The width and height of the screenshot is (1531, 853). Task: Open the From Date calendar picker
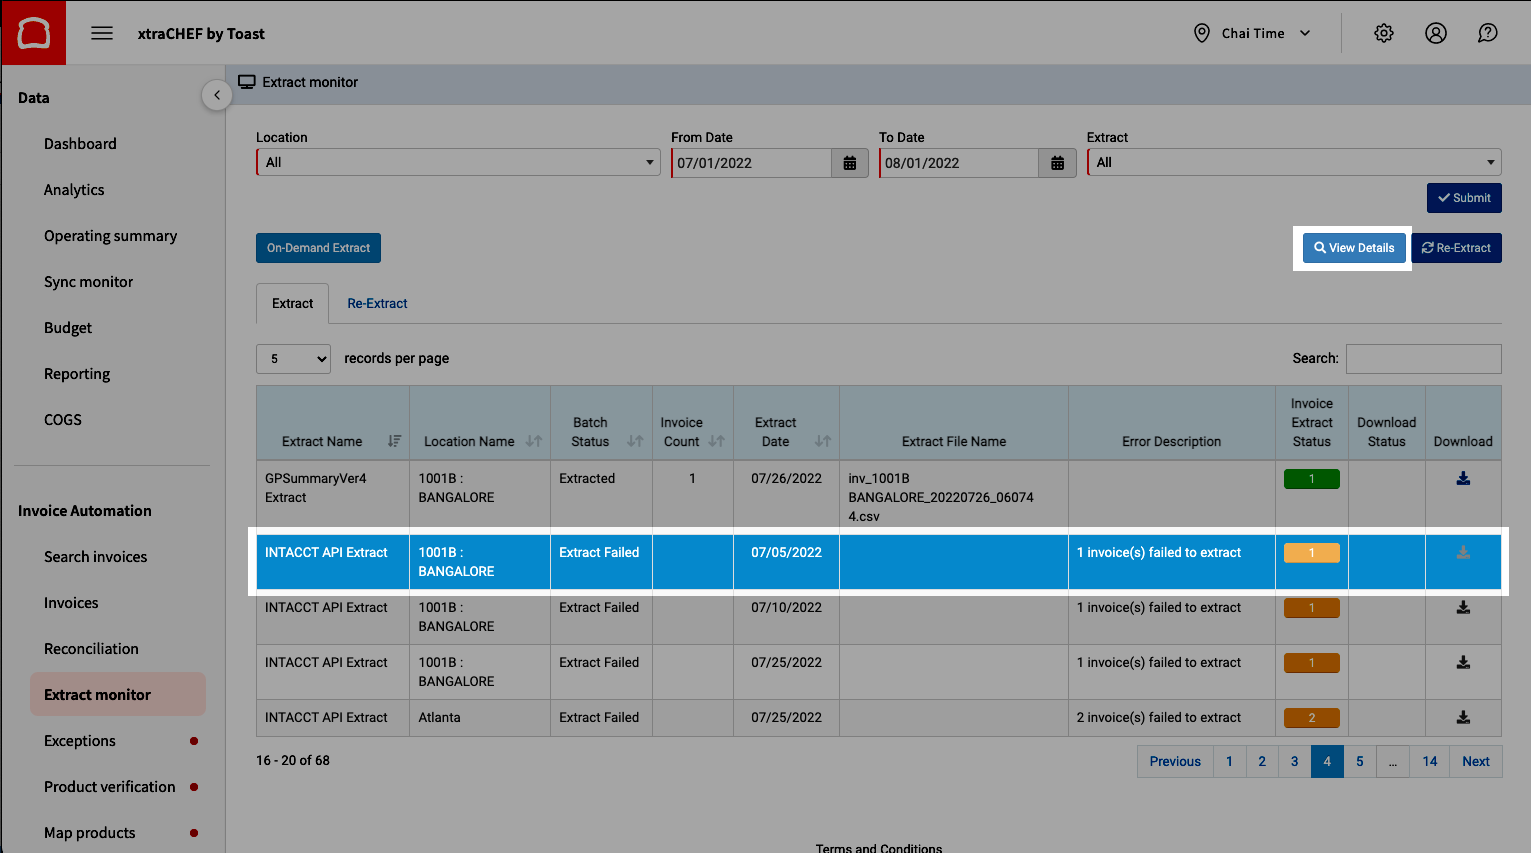pos(850,163)
